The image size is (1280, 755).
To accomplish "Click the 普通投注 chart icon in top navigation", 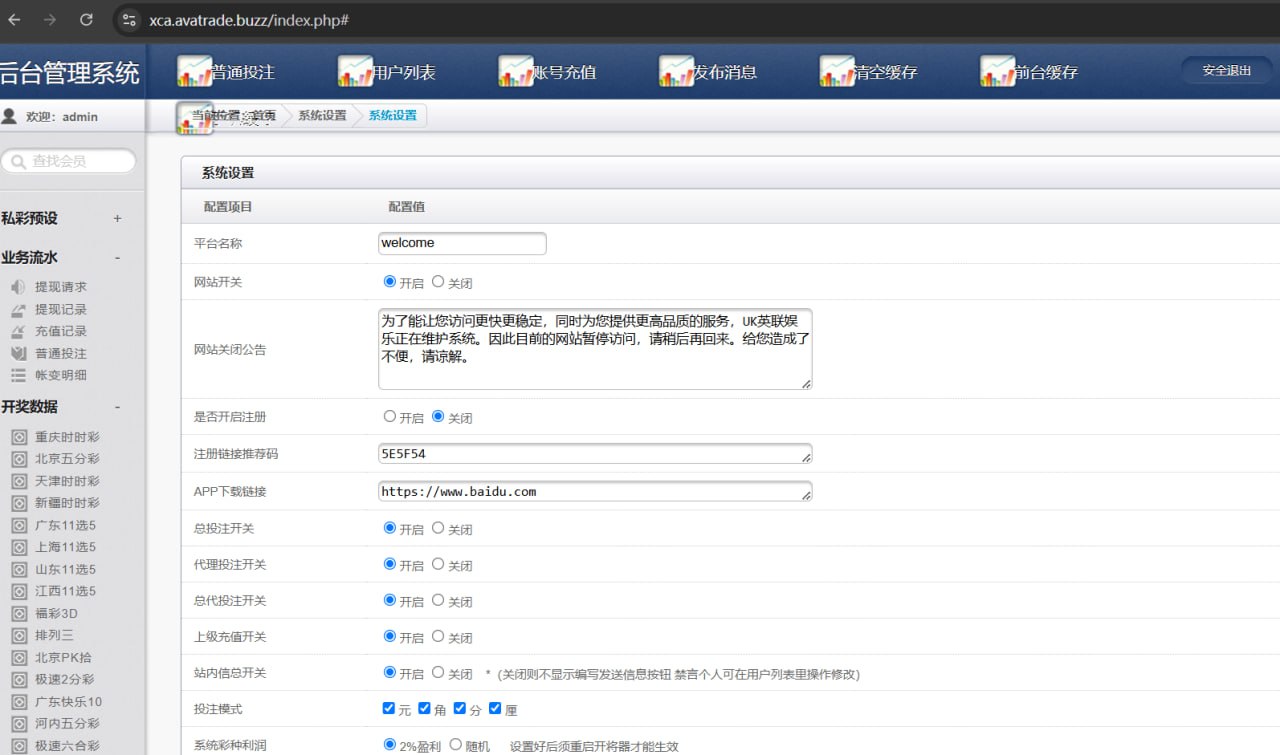I will point(194,71).
